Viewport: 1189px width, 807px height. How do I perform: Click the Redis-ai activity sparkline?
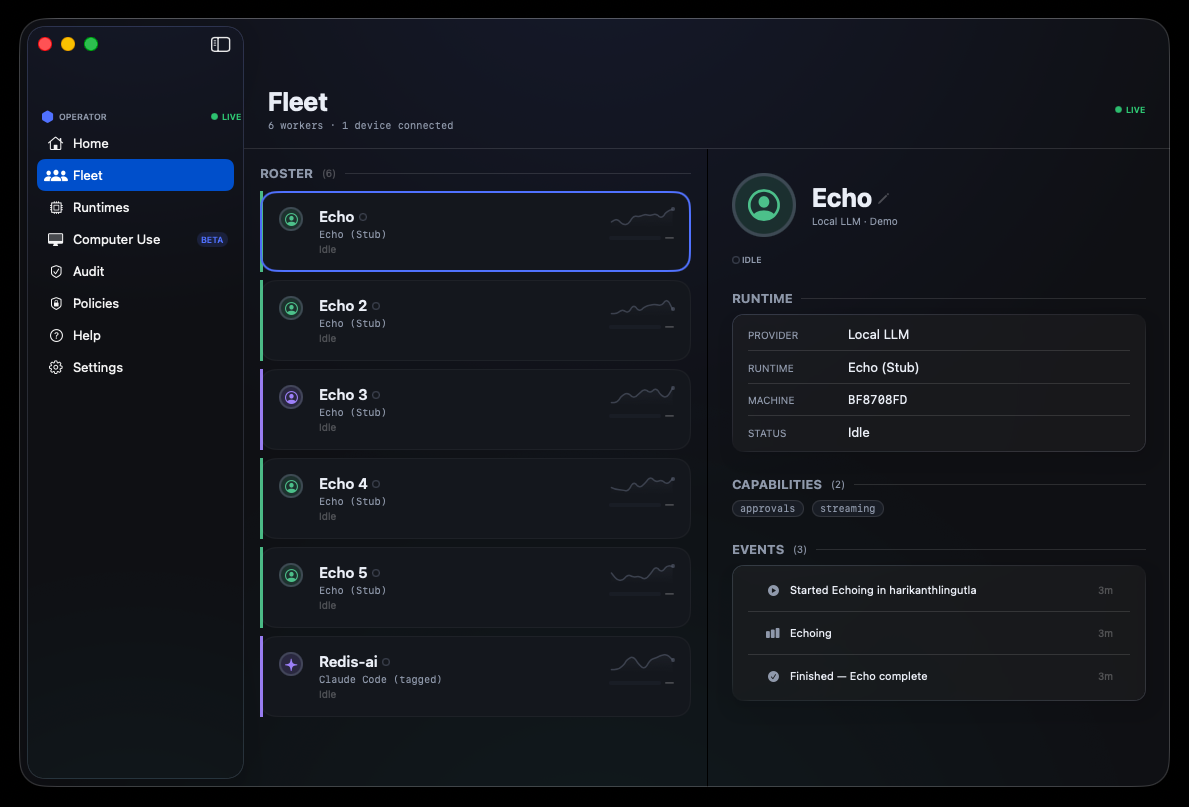642,661
